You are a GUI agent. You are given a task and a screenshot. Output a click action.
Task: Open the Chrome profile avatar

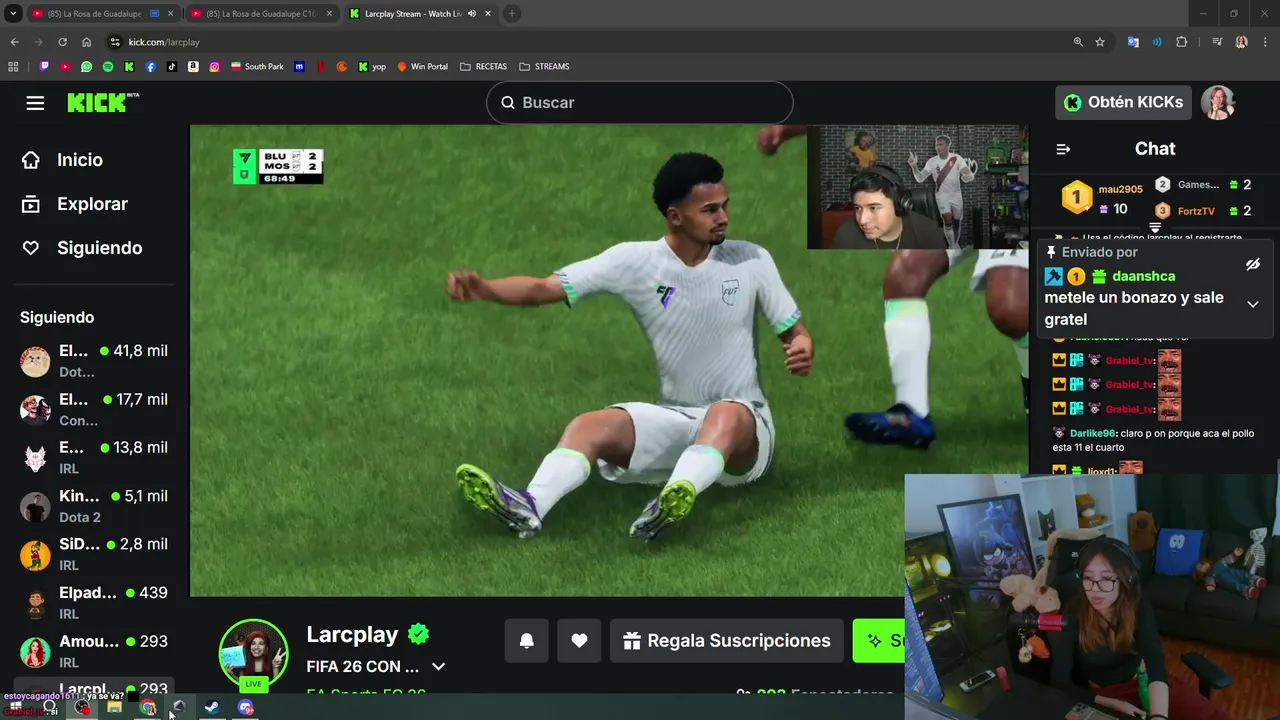coord(1241,42)
